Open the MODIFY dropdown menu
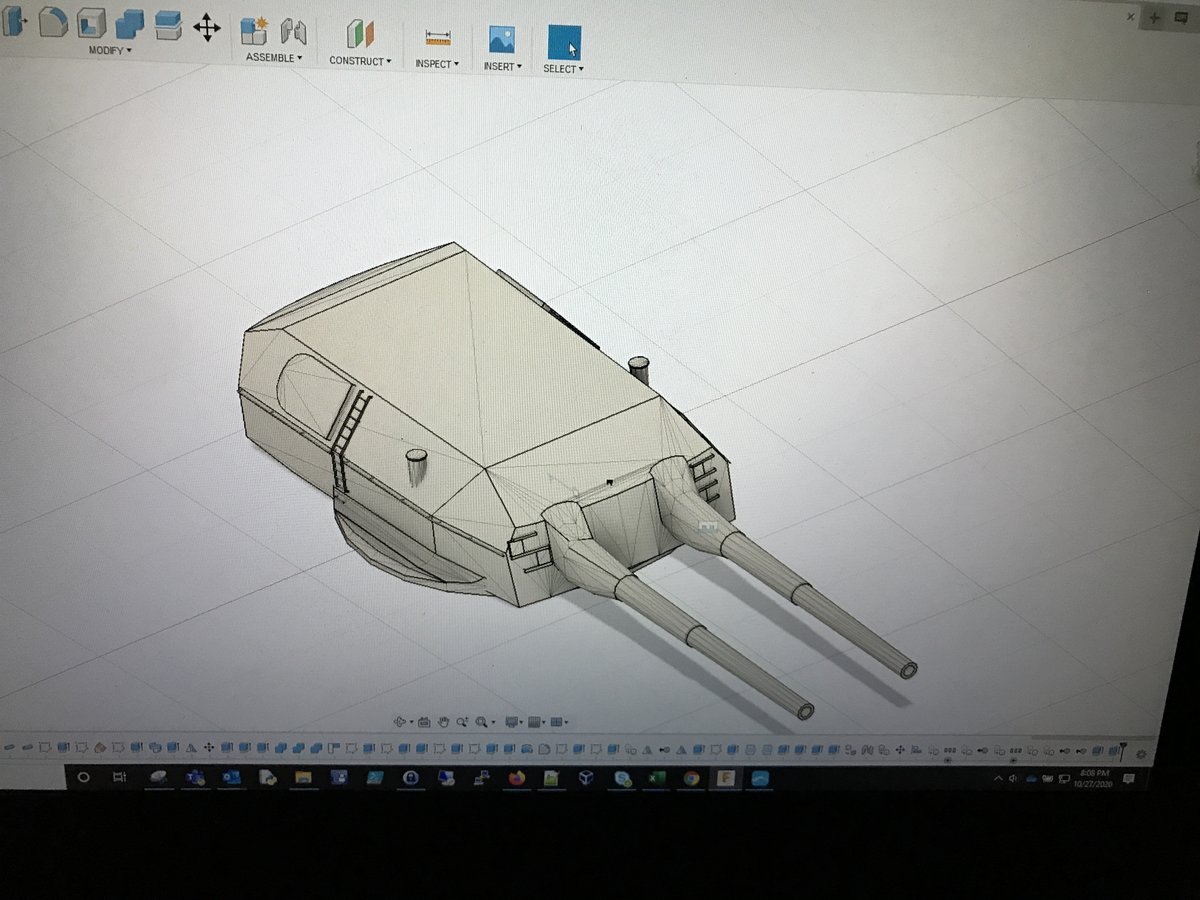The width and height of the screenshot is (1200, 900). coord(110,50)
